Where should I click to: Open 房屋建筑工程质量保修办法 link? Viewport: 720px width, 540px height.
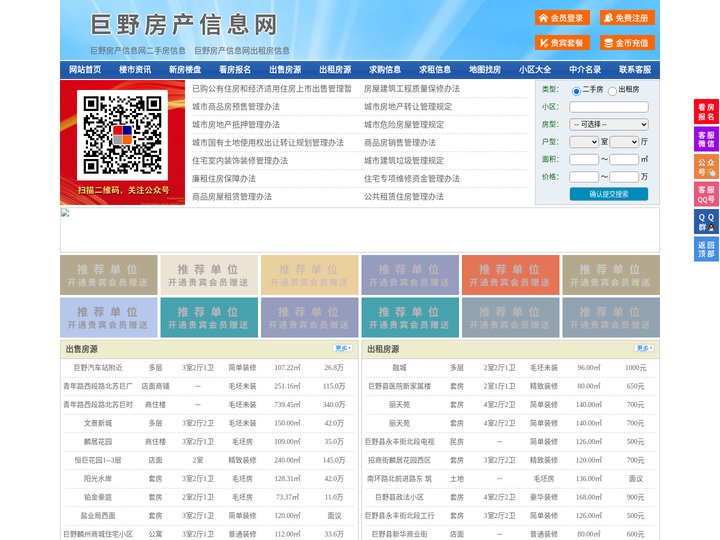click(412, 89)
